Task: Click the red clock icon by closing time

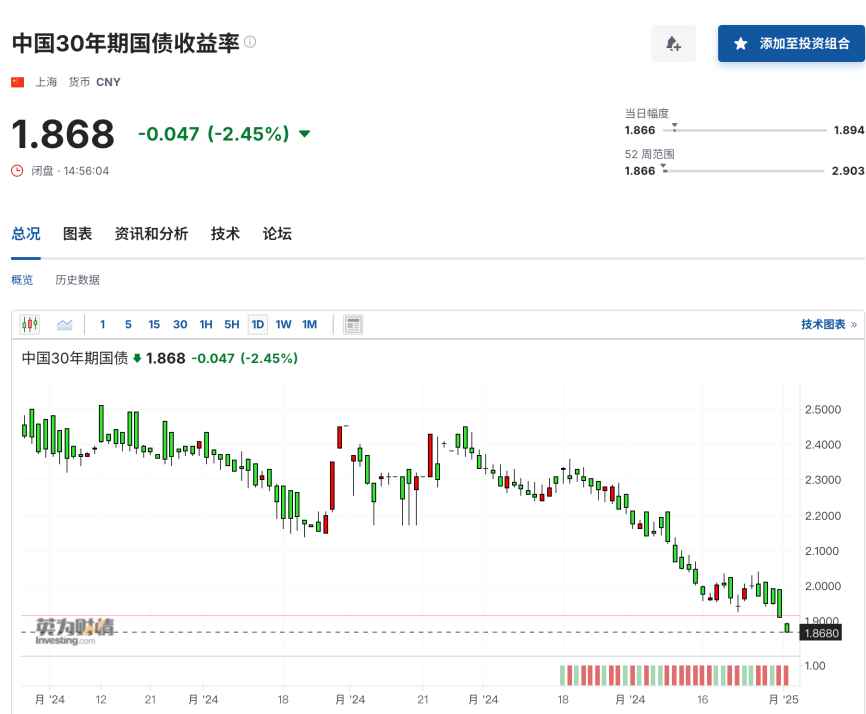Action: (x=17, y=171)
